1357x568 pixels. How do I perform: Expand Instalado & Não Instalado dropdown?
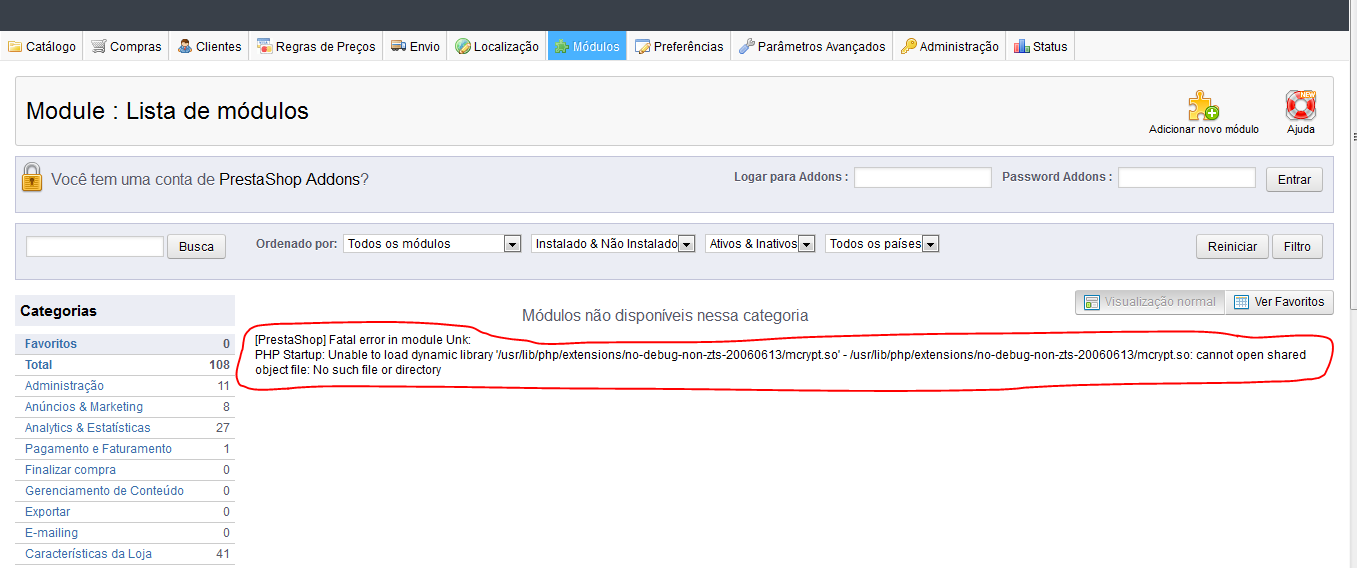(x=613, y=243)
